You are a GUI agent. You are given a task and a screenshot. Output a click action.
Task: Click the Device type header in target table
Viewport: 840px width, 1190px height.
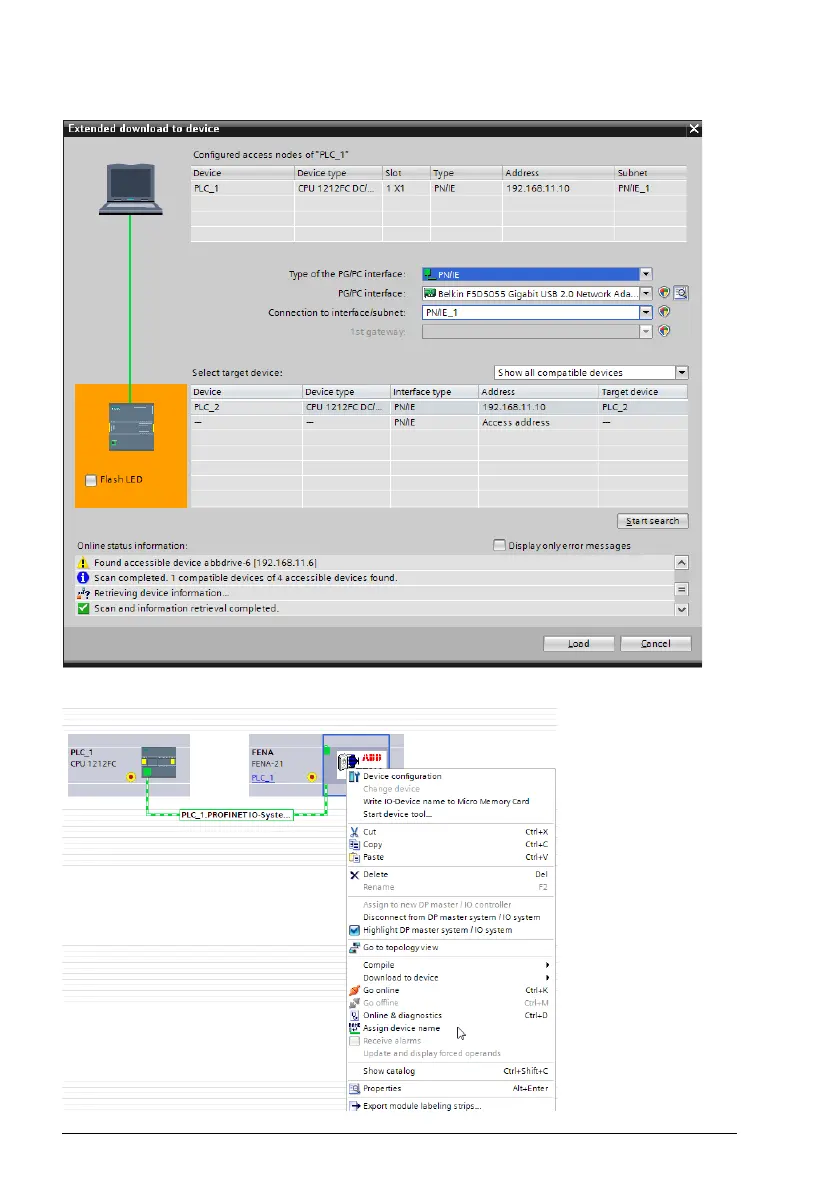tap(346, 392)
